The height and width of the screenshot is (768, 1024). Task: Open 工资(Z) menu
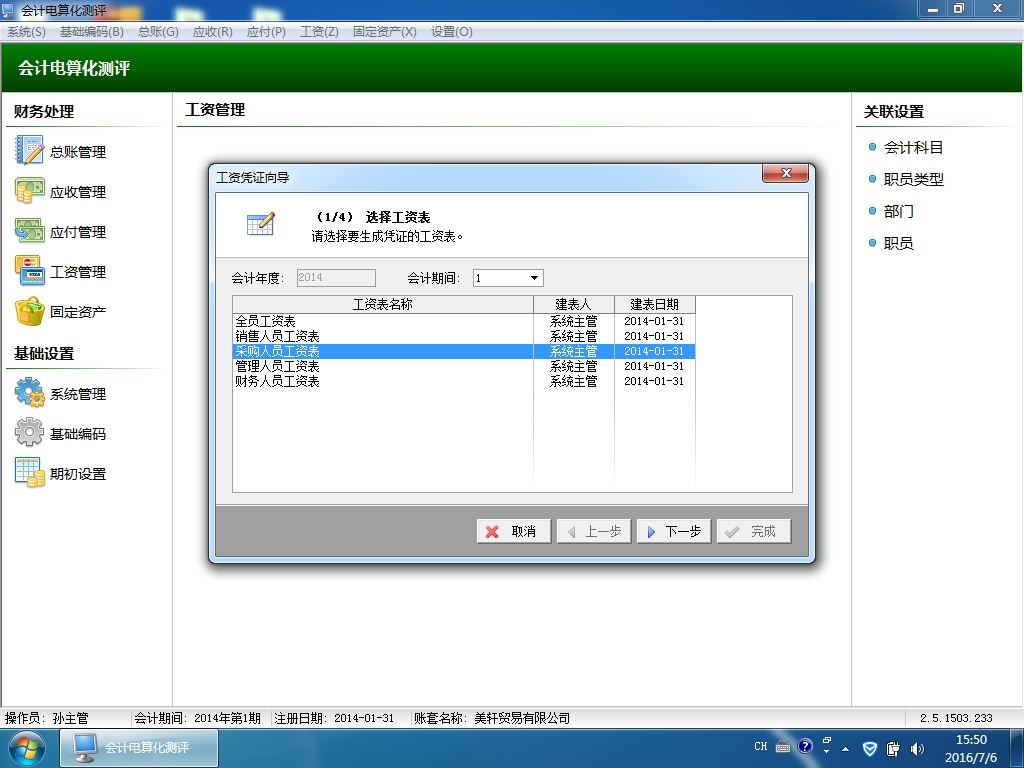[319, 31]
